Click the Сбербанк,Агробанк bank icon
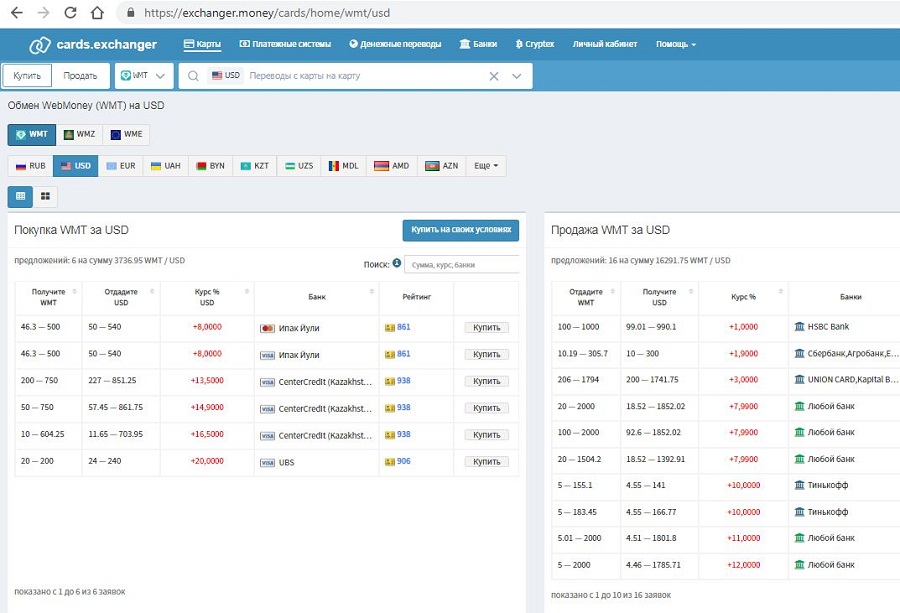The image size is (900, 613). [799, 353]
